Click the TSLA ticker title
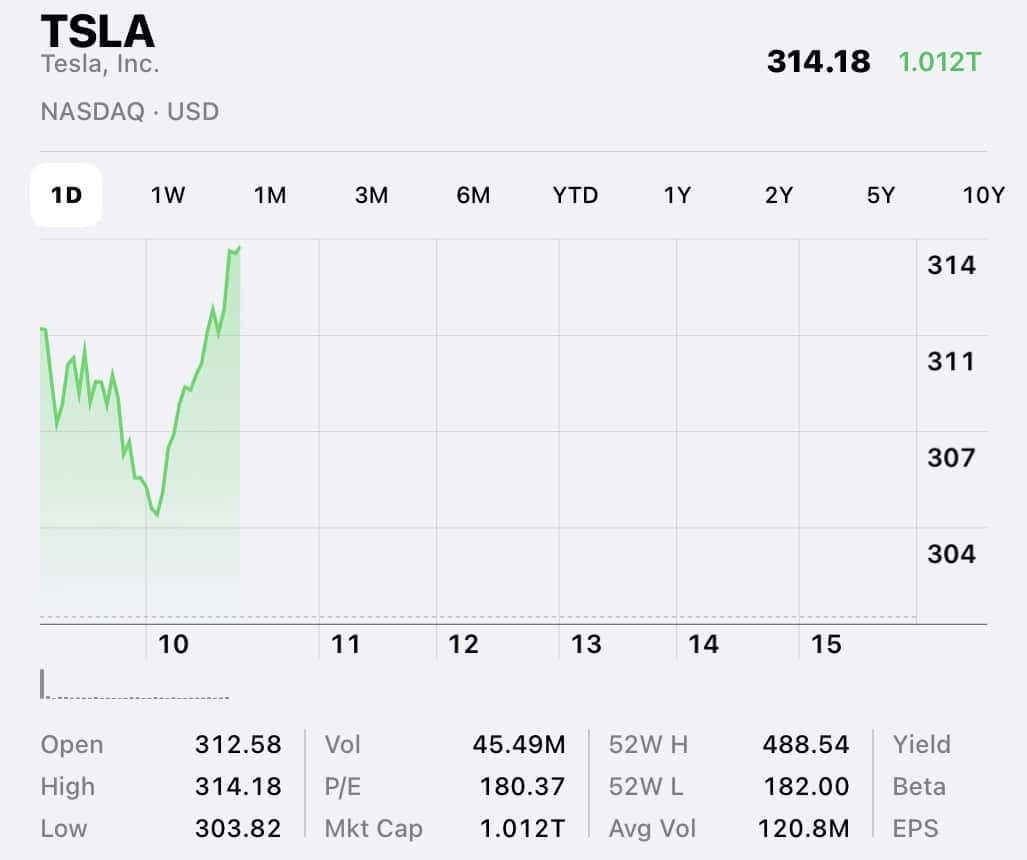 coord(98,32)
